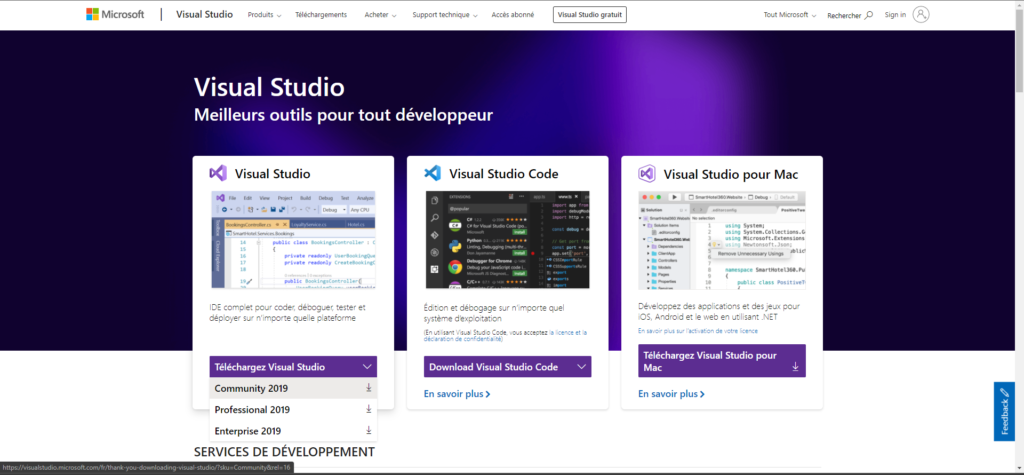Click the Rechercher search label
Screen dimensions: 1024x475
844,16
